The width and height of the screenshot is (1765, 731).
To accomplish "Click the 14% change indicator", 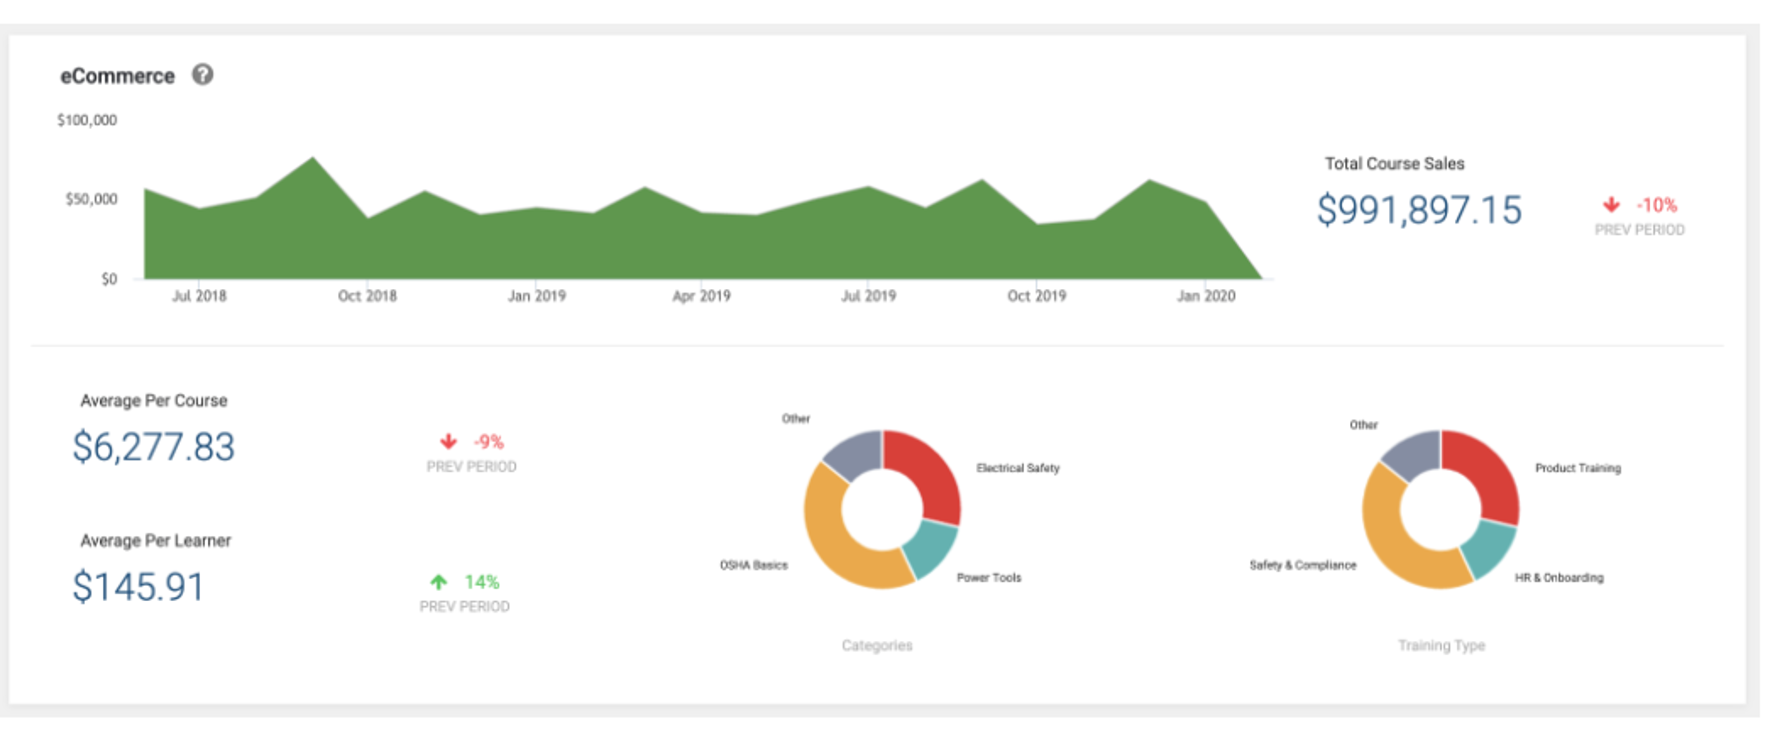I will [482, 581].
